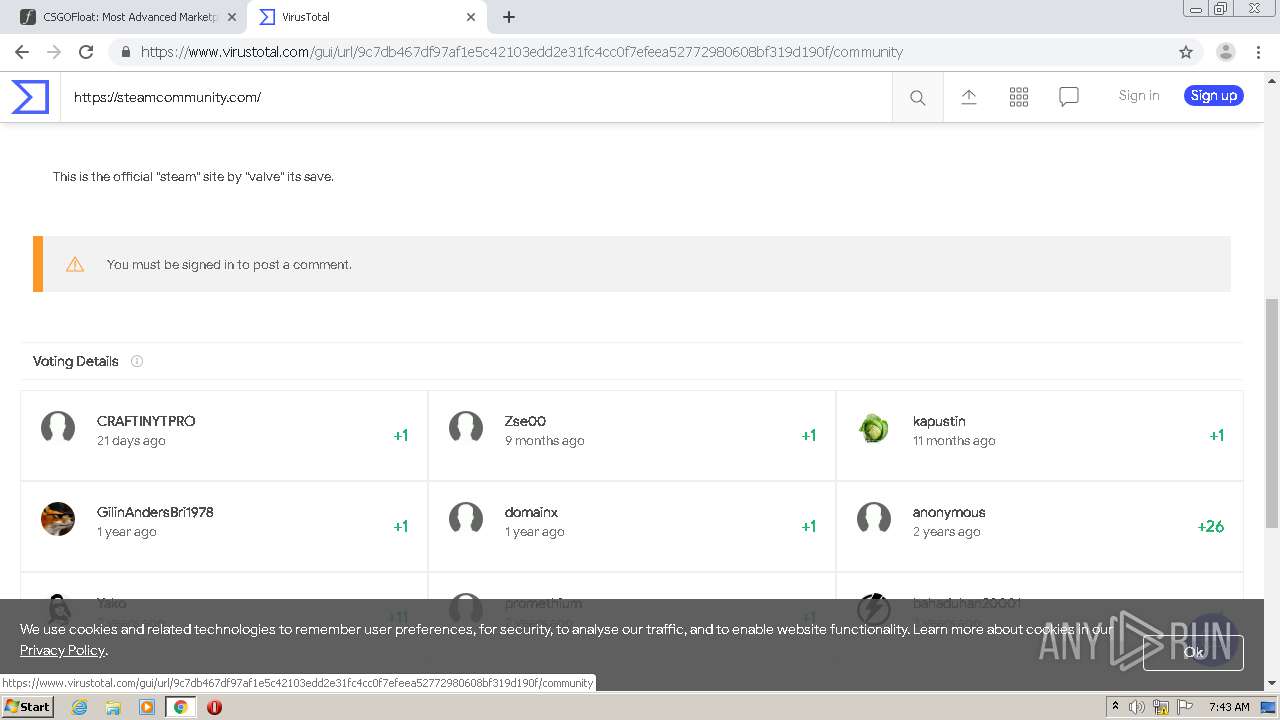1280x720 pixels.
Task: Open the comments speech bubble icon
Action: tap(1069, 96)
